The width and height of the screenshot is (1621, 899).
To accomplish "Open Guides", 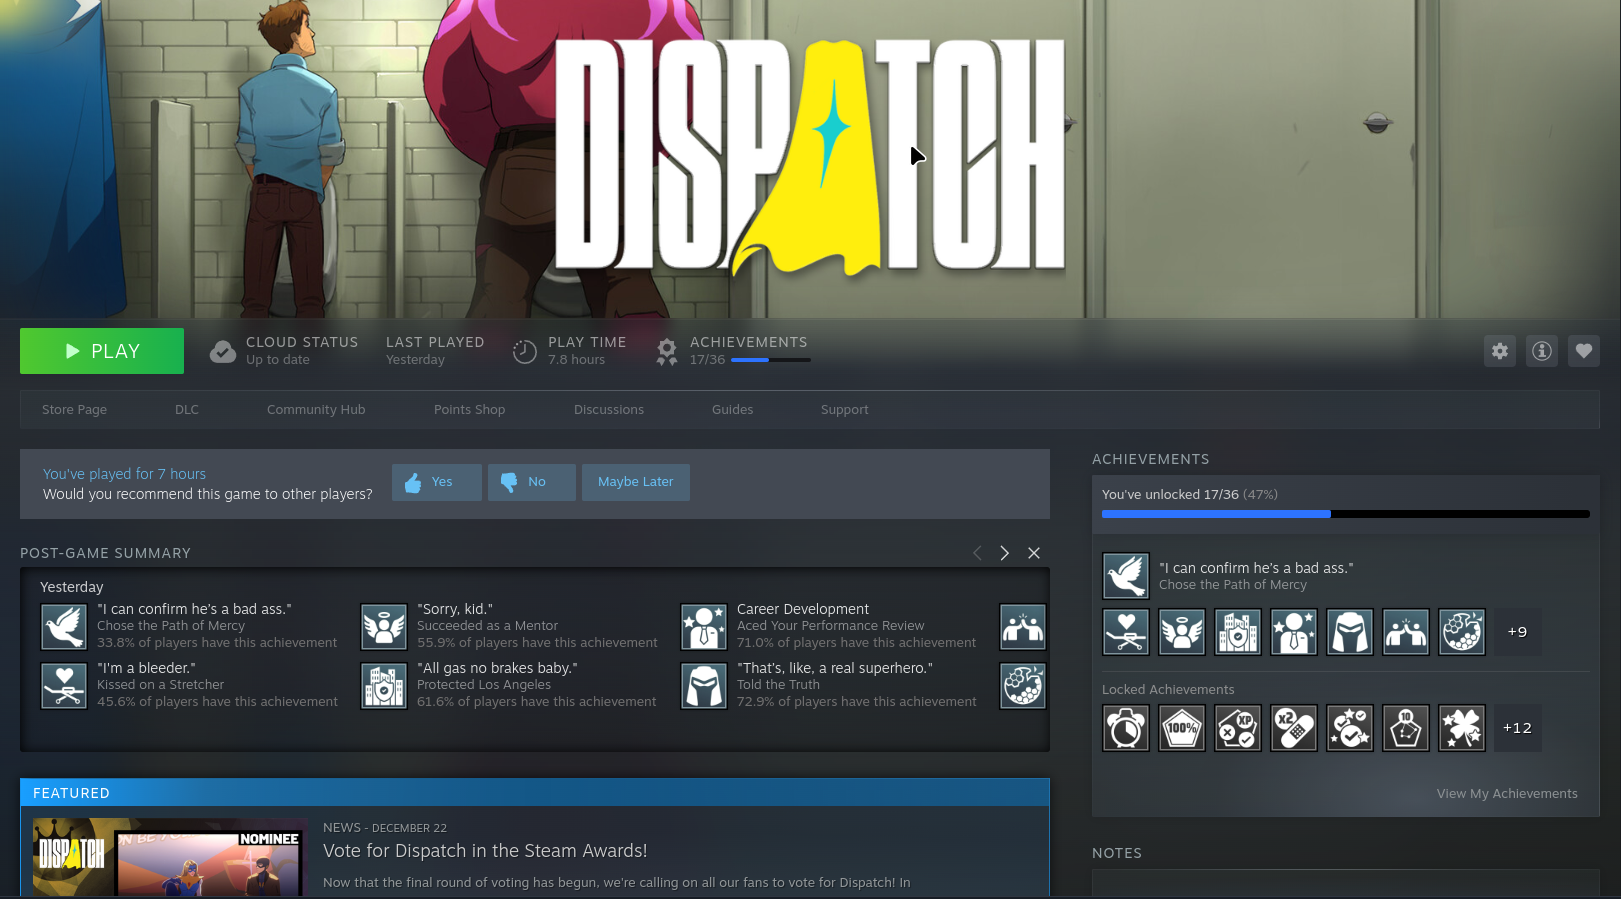I will (x=733, y=410).
